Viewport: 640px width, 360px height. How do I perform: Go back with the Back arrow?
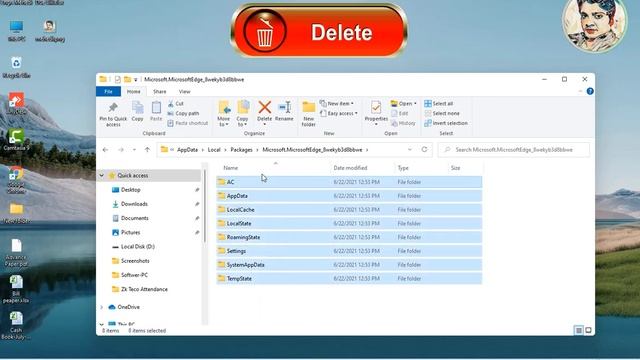105,150
